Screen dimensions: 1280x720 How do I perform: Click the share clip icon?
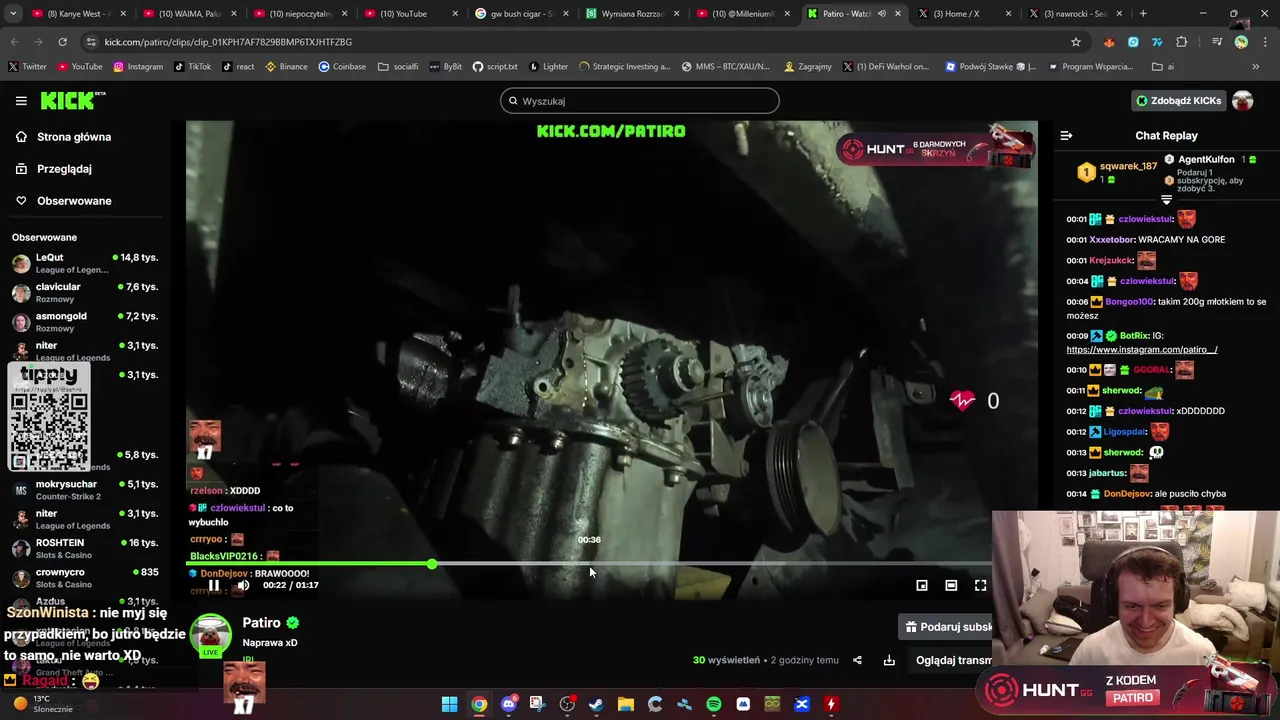click(x=857, y=660)
